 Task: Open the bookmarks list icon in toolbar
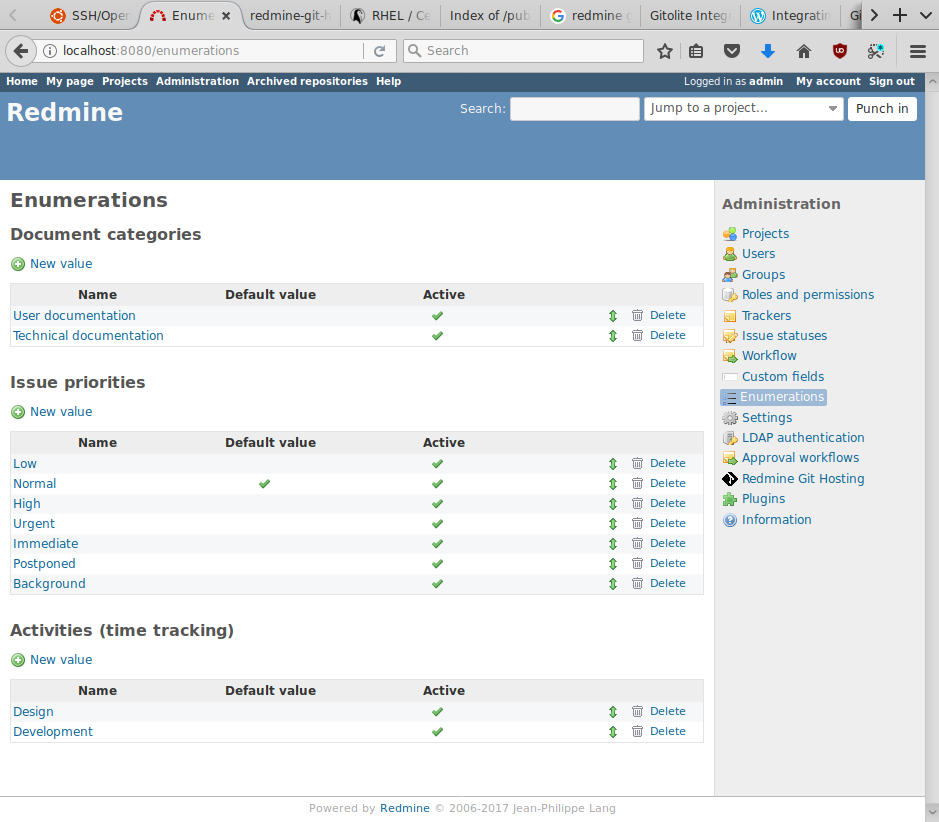[696, 51]
